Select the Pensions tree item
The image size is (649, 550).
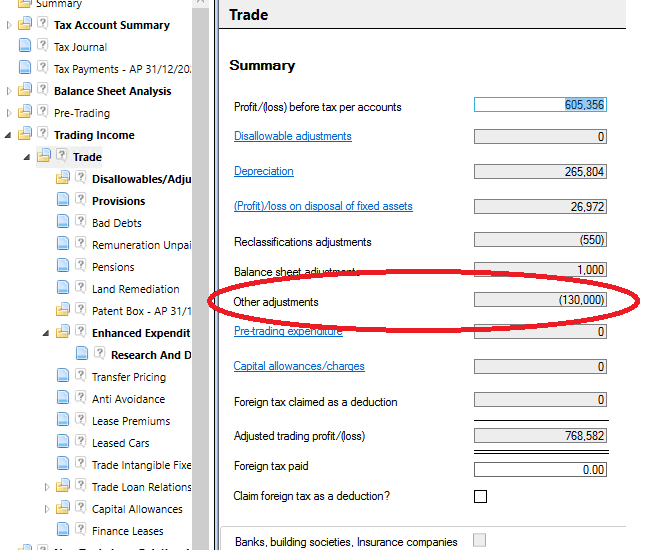(x=113, y=267)
